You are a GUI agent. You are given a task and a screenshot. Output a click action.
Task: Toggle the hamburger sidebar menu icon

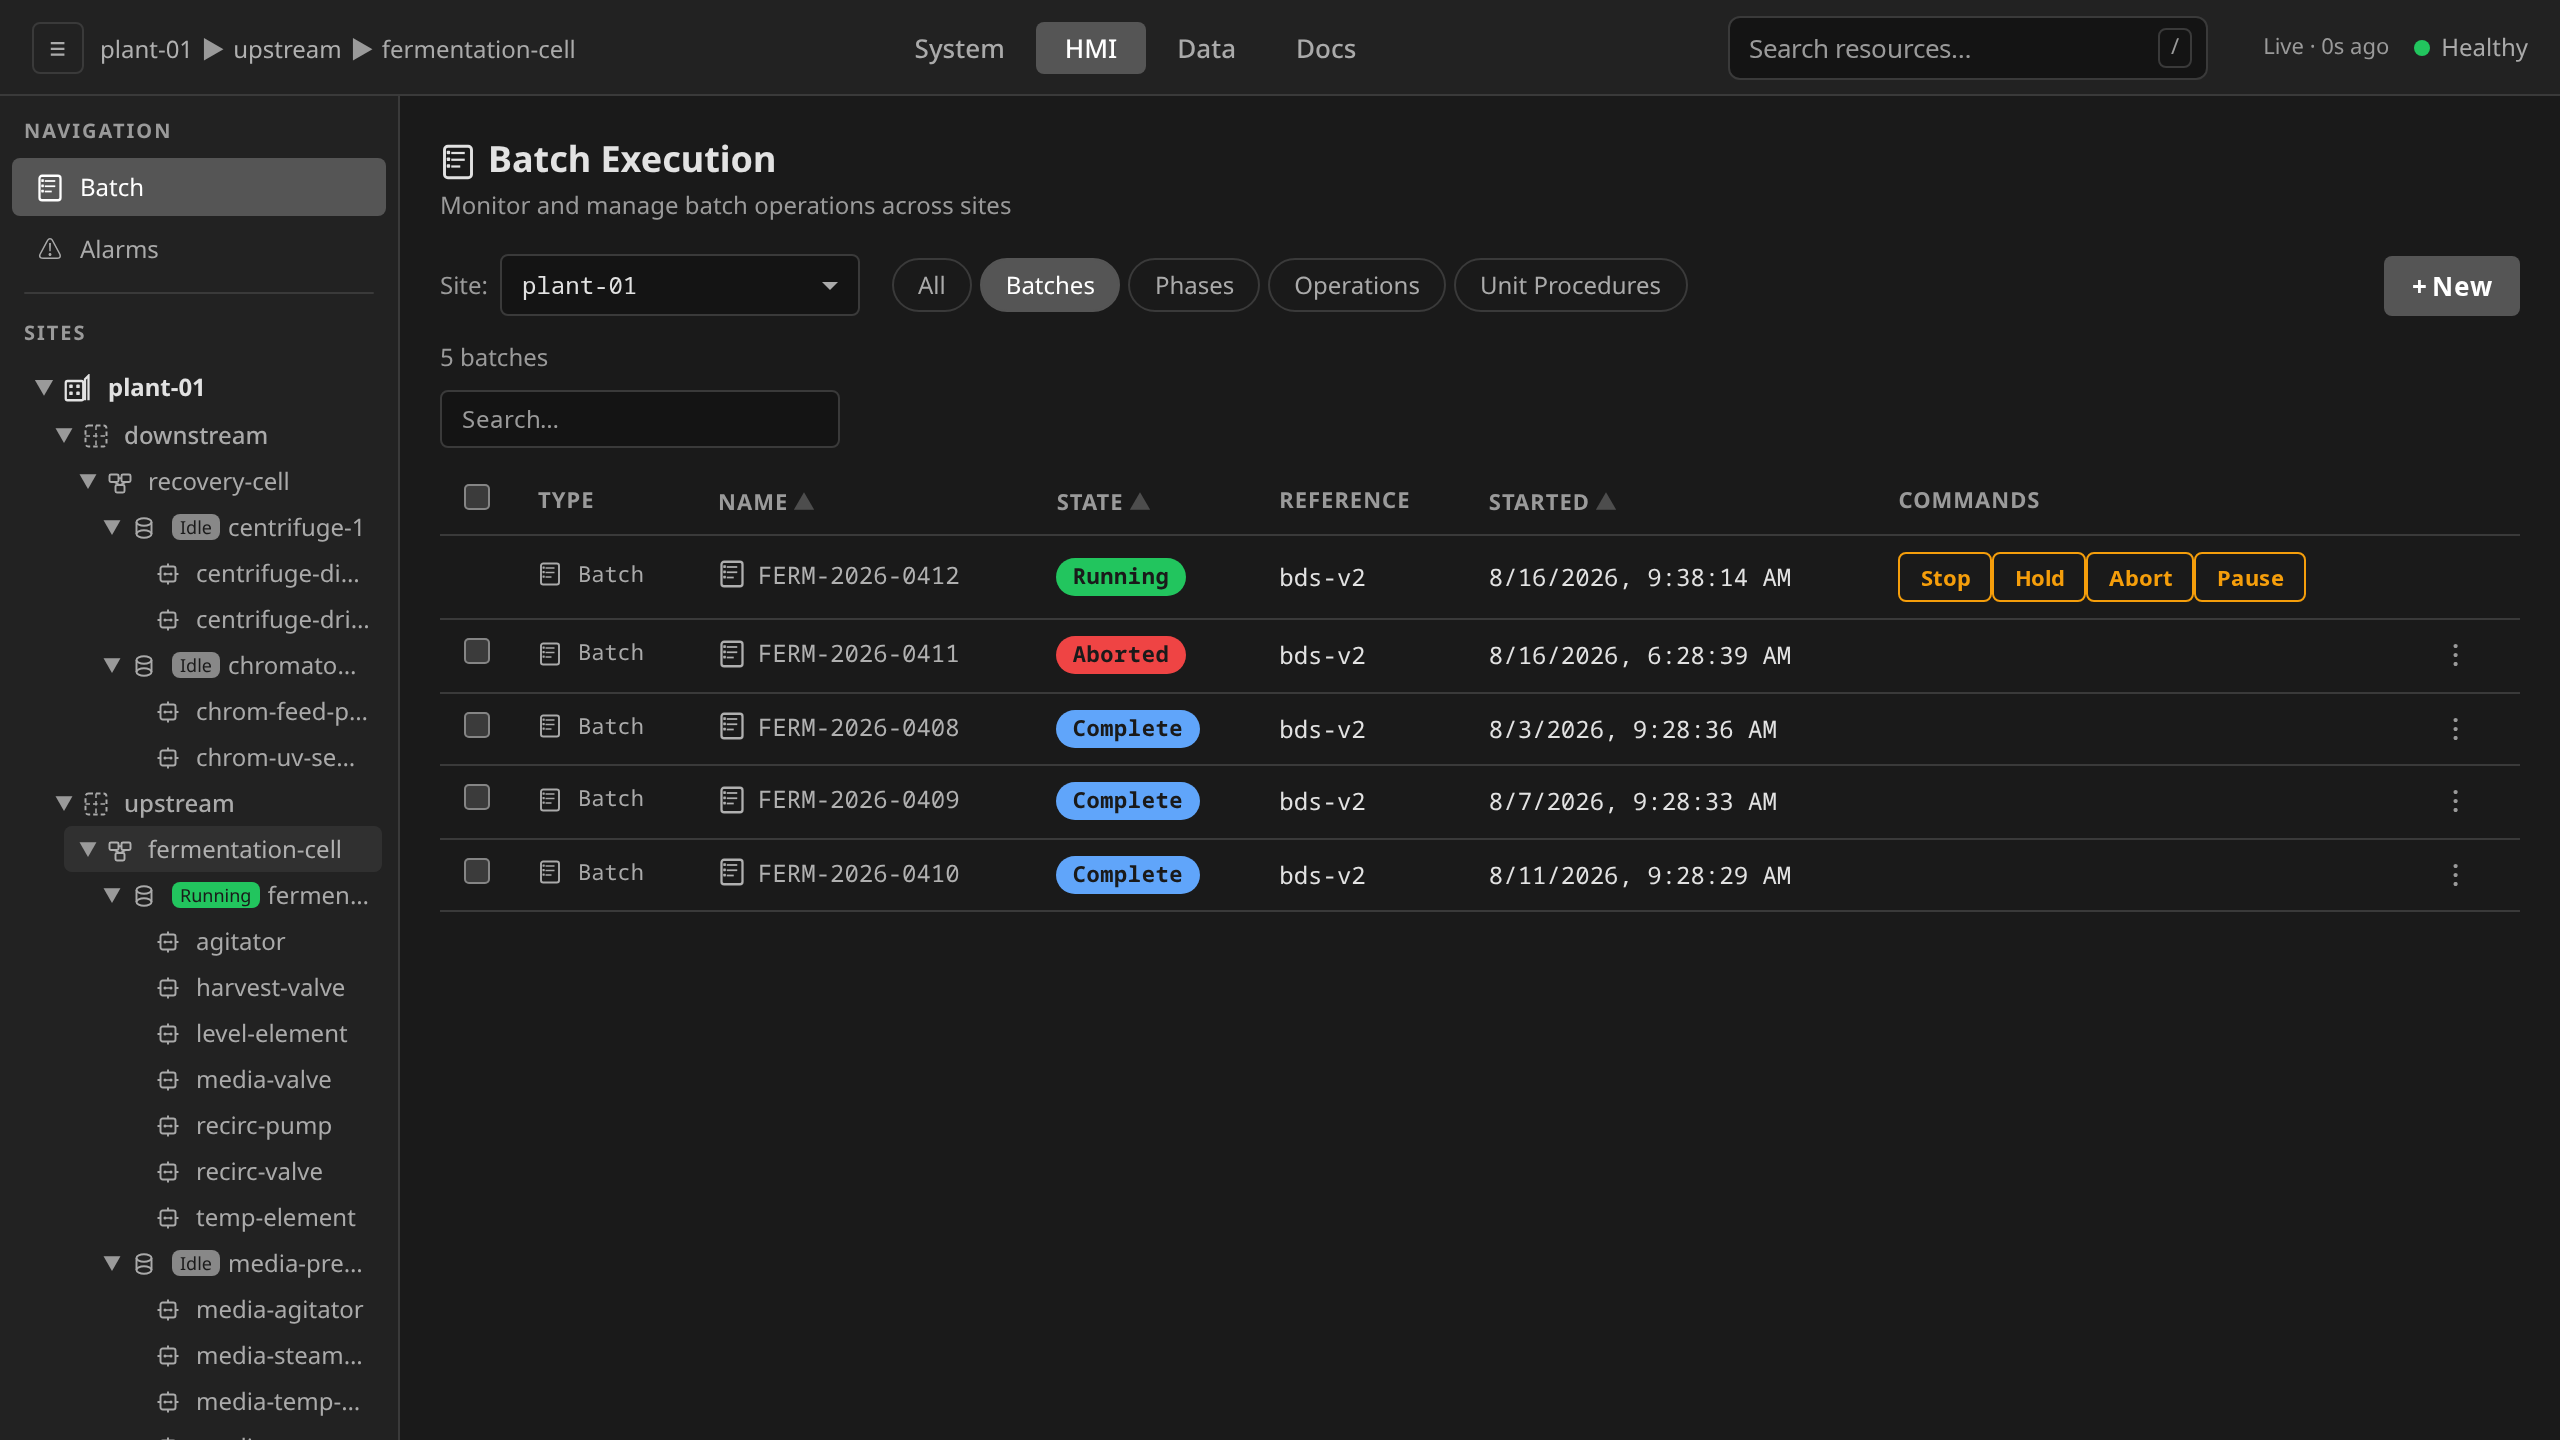57,48
